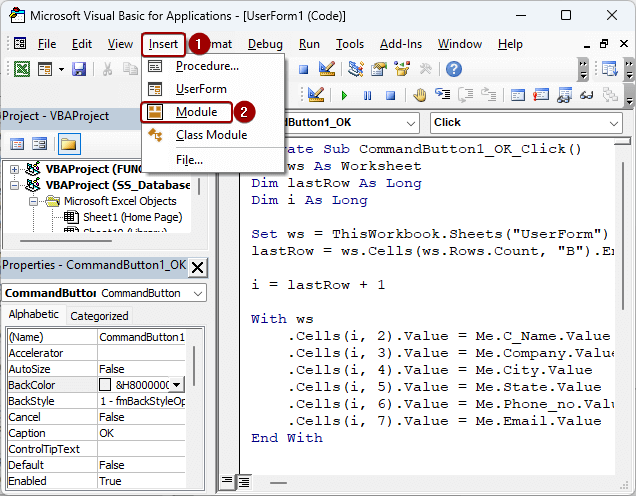Open Visual Basic Help question mark icon
This screenshot has height=496, width=636.
tap(453, 69)
